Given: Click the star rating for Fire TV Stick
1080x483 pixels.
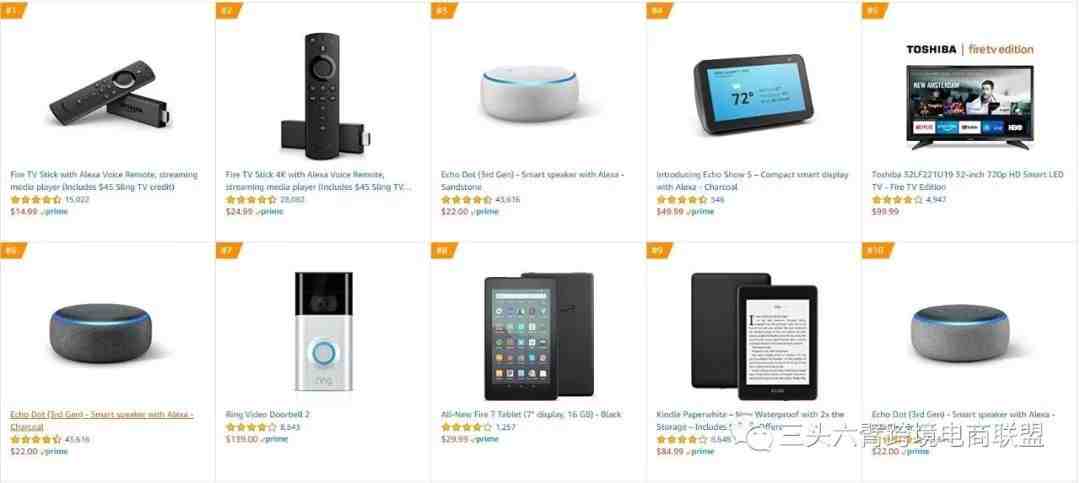Looking at the screenshot, I should coord(36,200).
